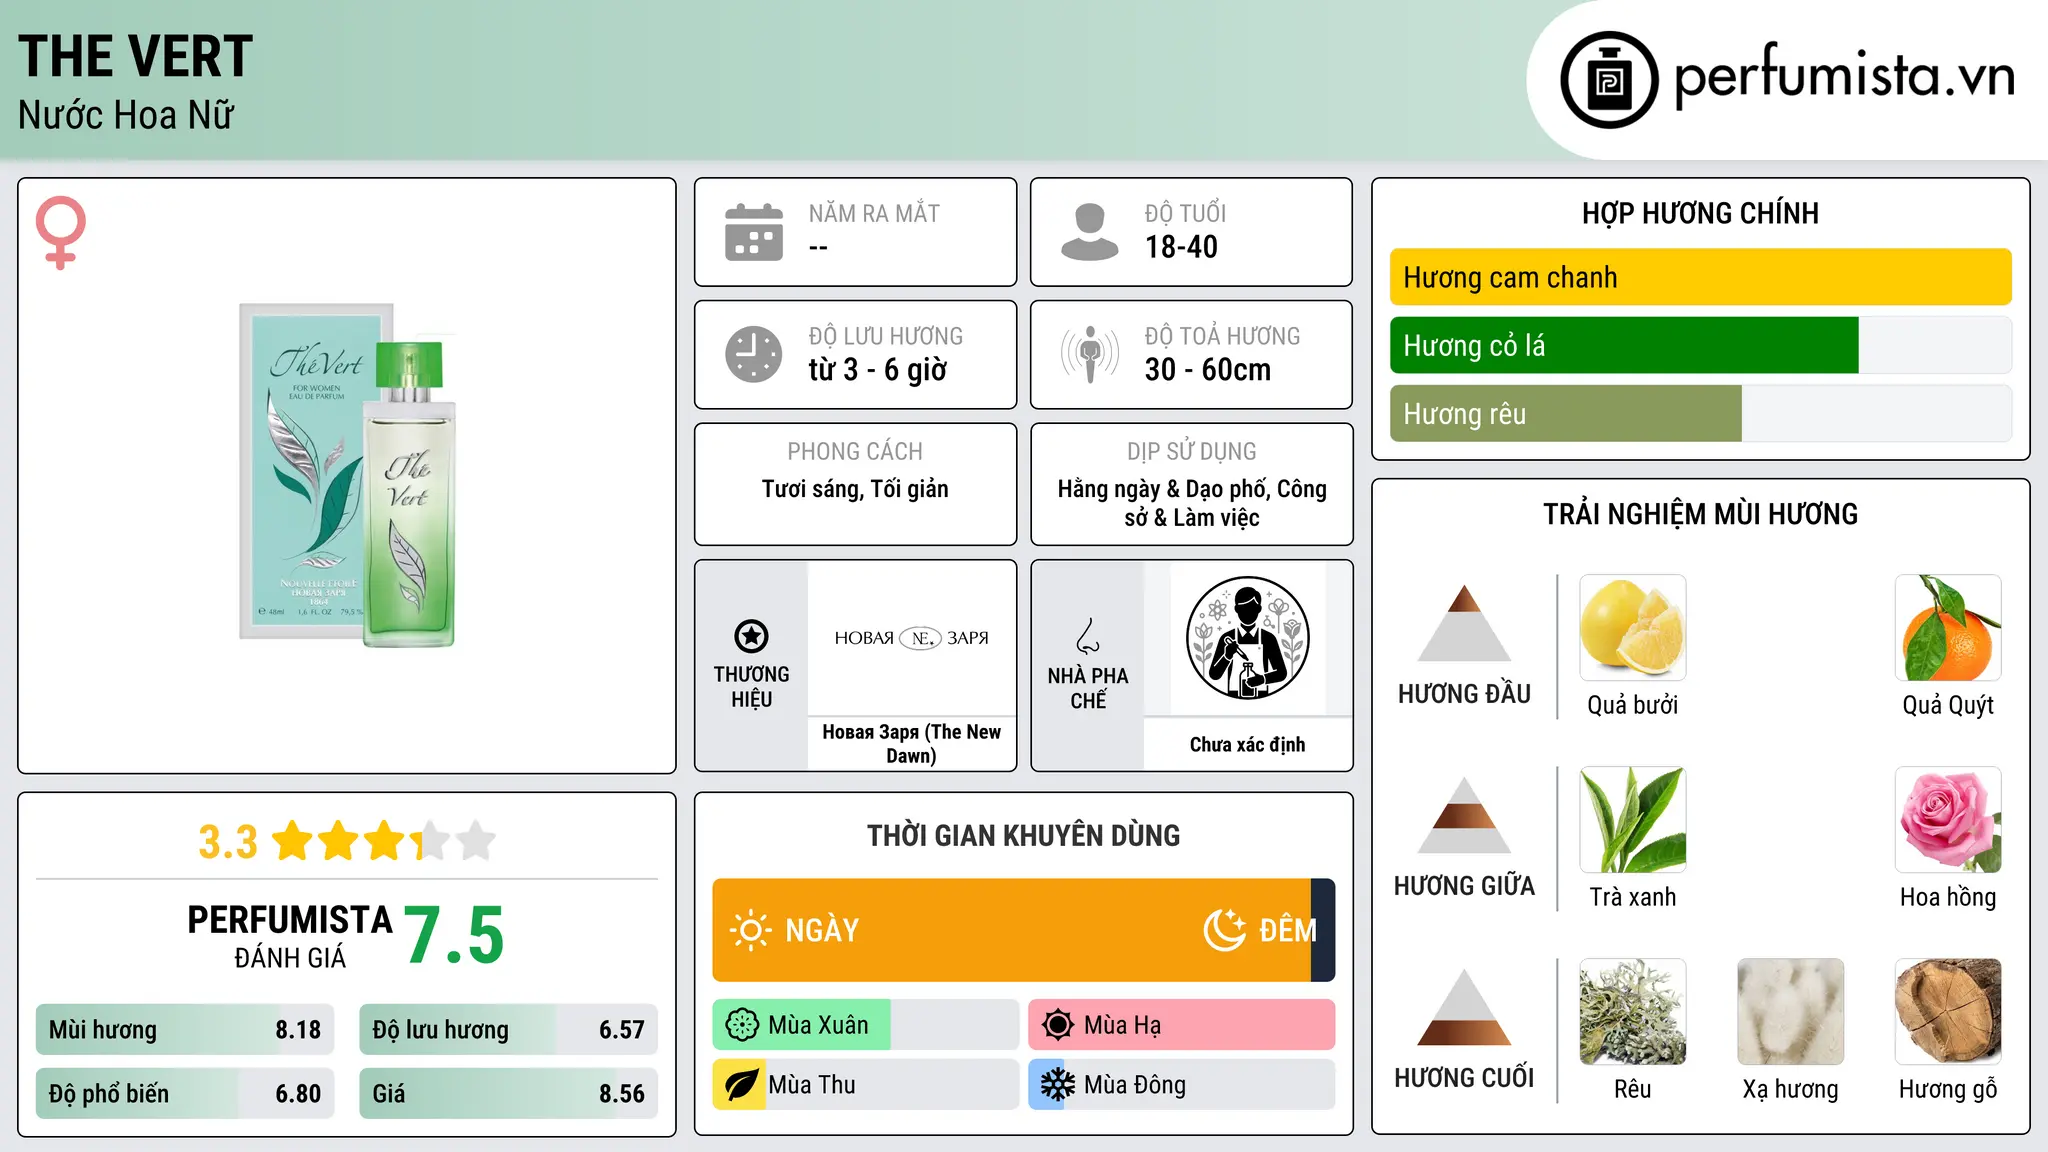Click the sillage icon beside Độ toả hương
Screen dimensions: 2048x1152
pos(1090,354)
